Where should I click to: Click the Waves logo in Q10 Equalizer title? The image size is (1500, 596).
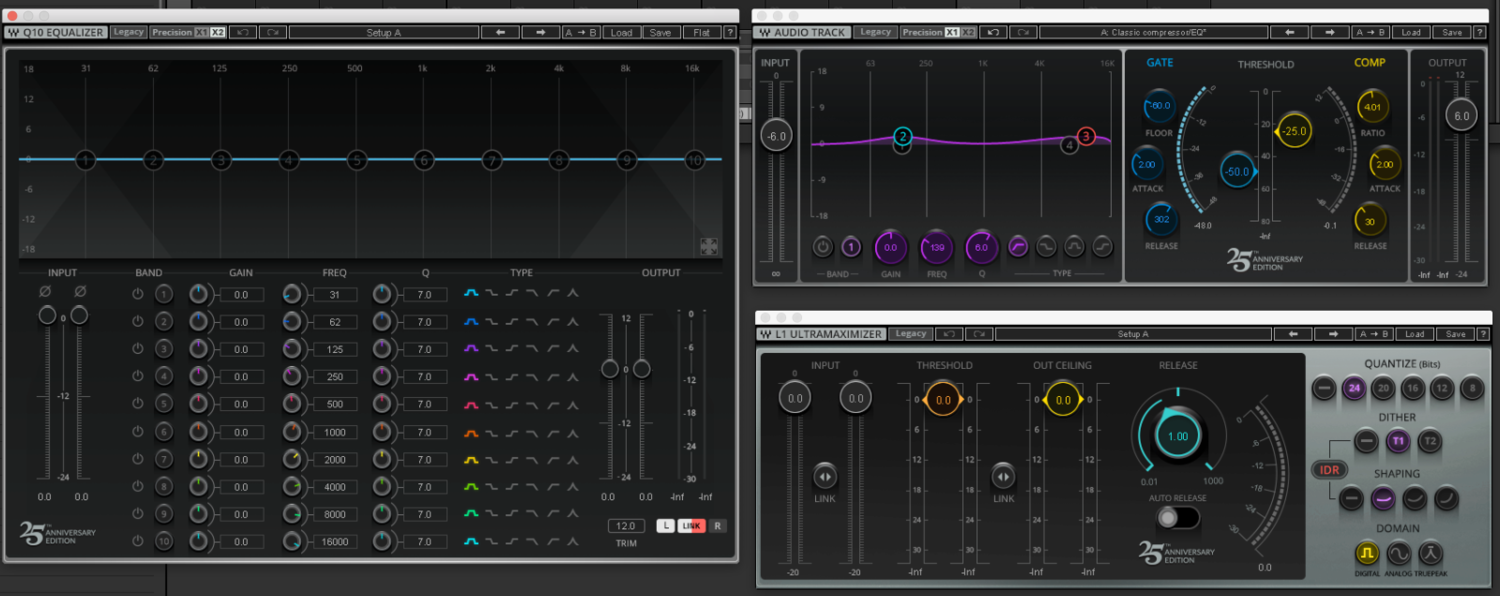click(13, 32)
